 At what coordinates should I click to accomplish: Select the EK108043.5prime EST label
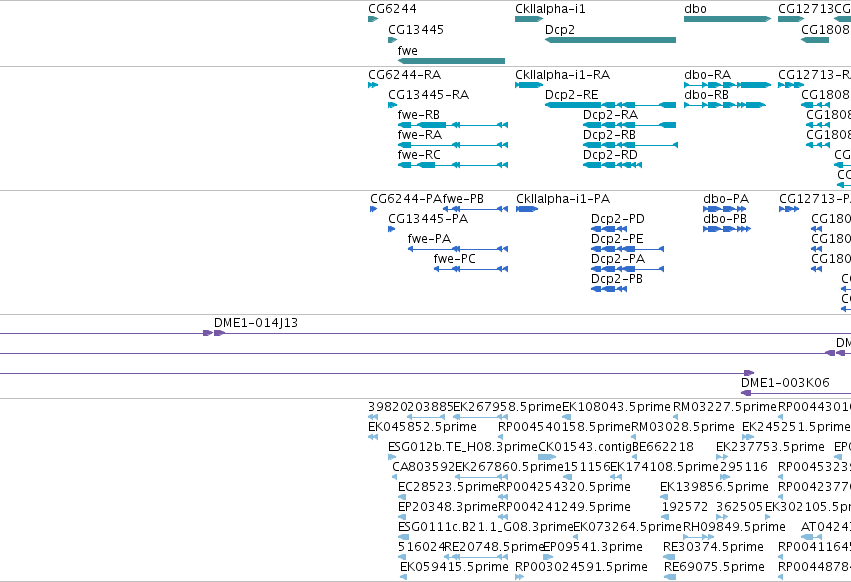click(617, 407)
